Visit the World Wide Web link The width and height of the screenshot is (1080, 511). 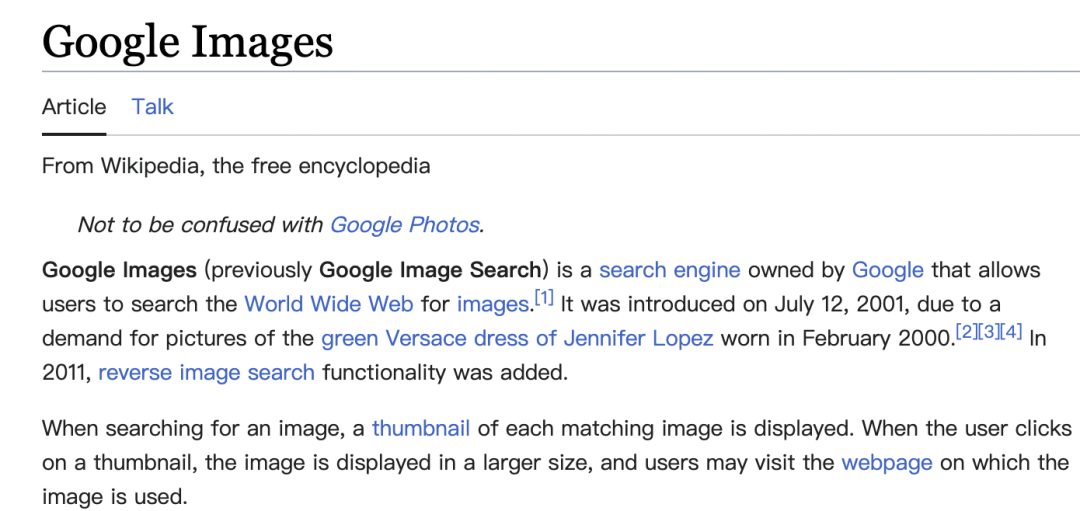click(x=329, y=304)
